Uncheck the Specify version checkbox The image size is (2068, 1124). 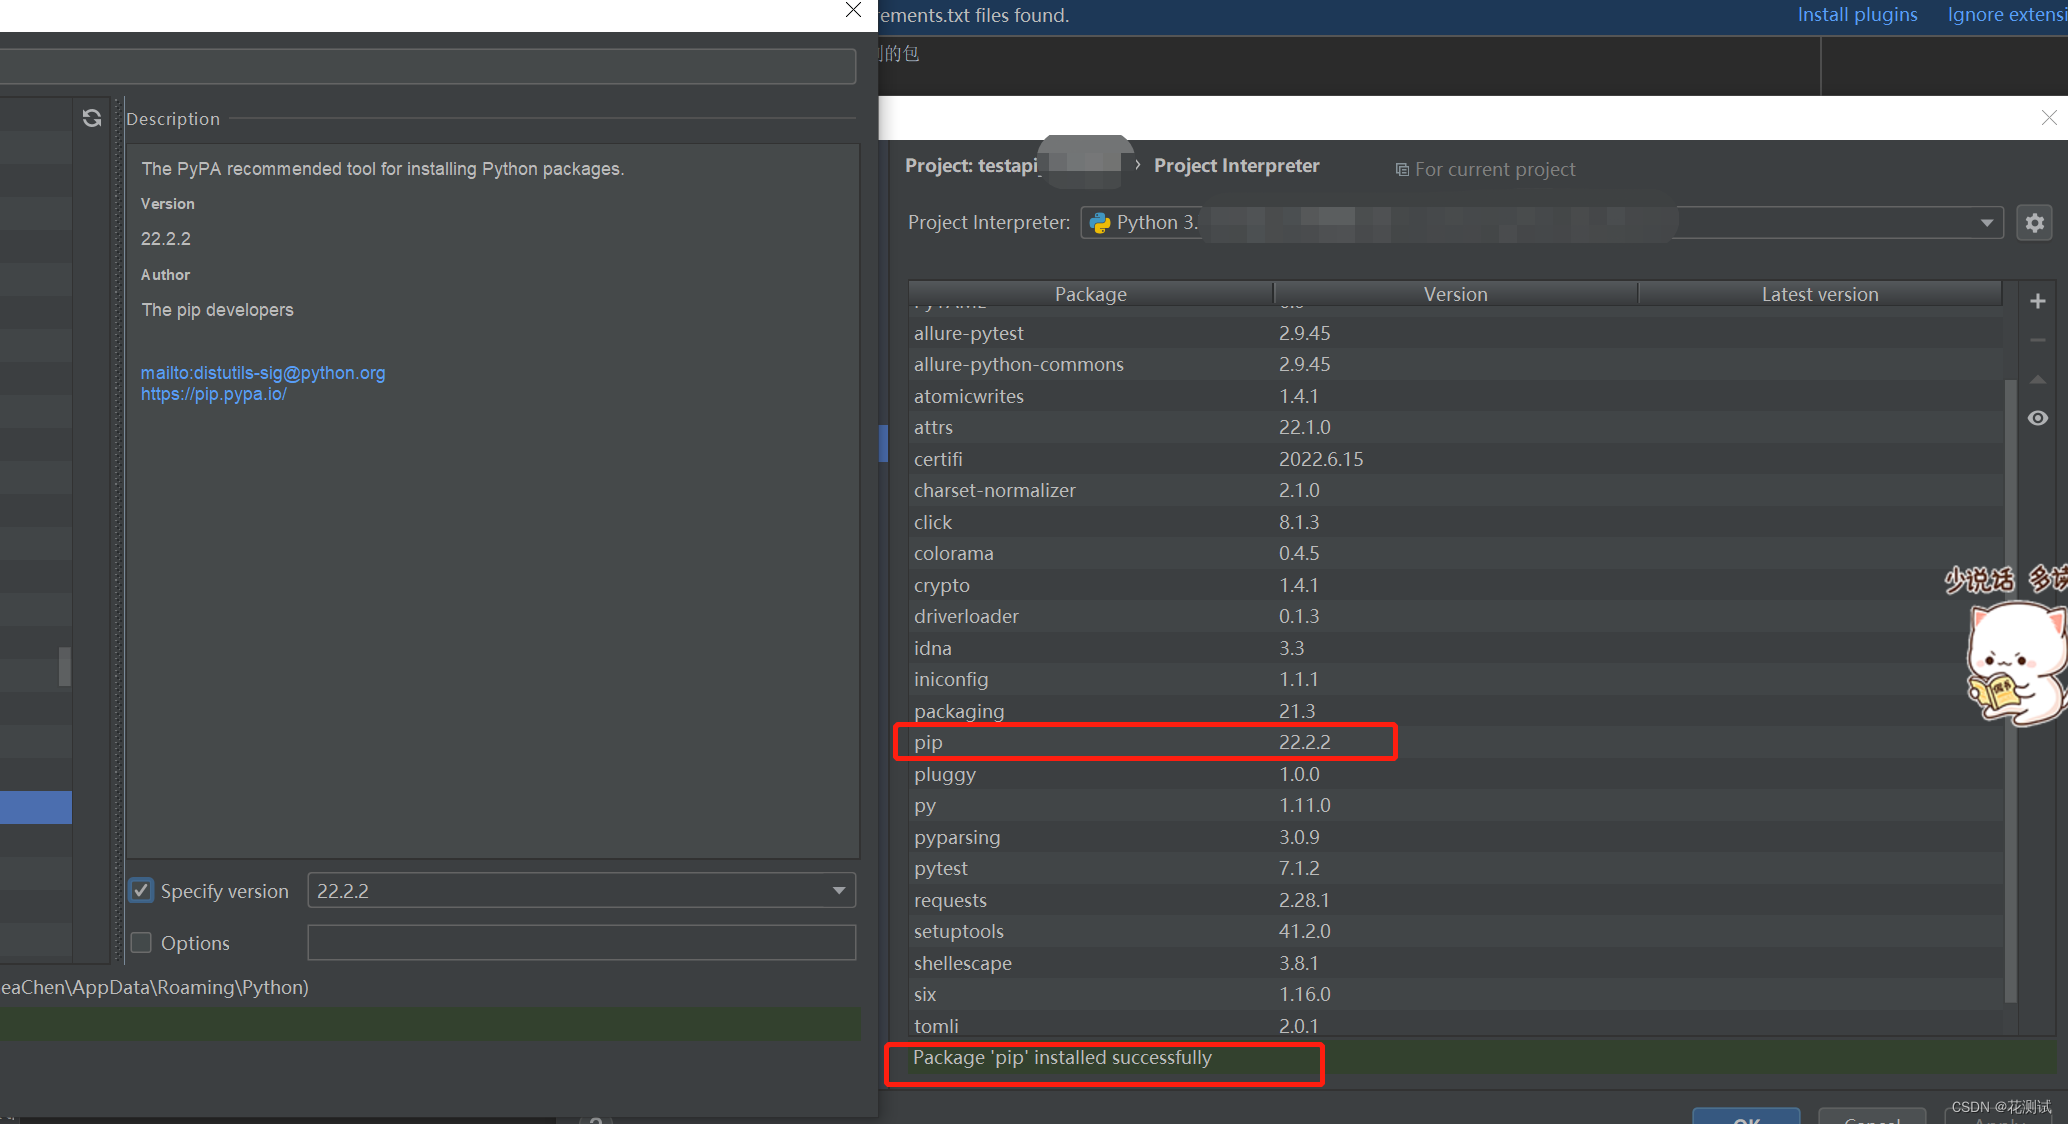[141, 890]
